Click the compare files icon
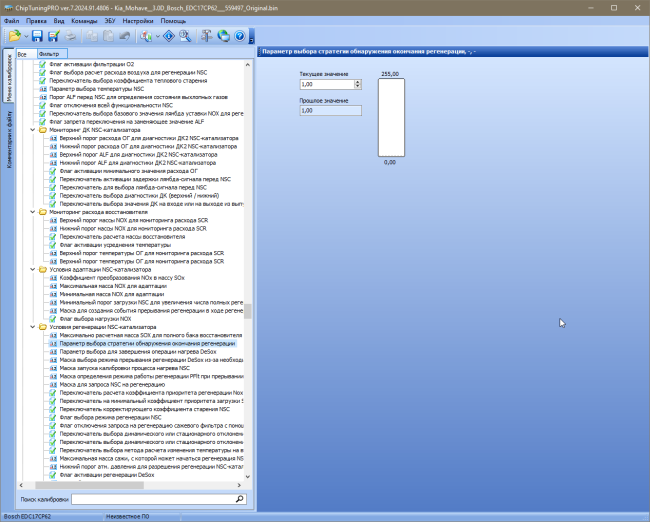 point(146,36)
